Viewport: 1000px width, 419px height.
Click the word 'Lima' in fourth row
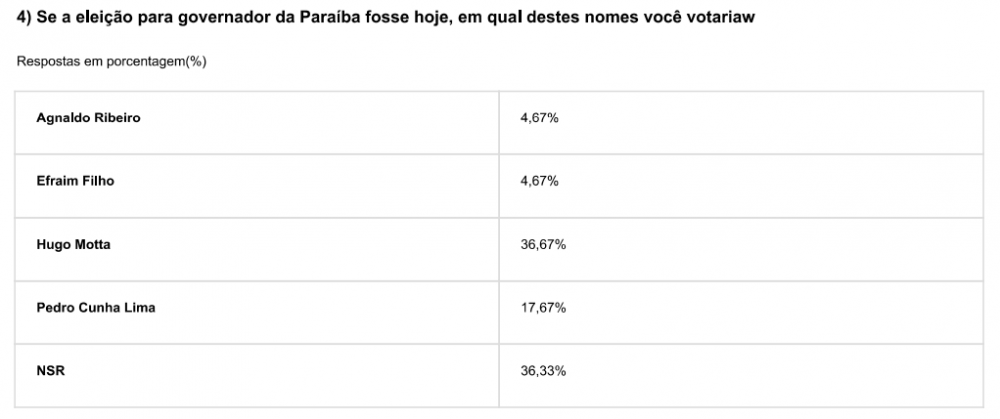pyautogui.click(x=141, y=308)
